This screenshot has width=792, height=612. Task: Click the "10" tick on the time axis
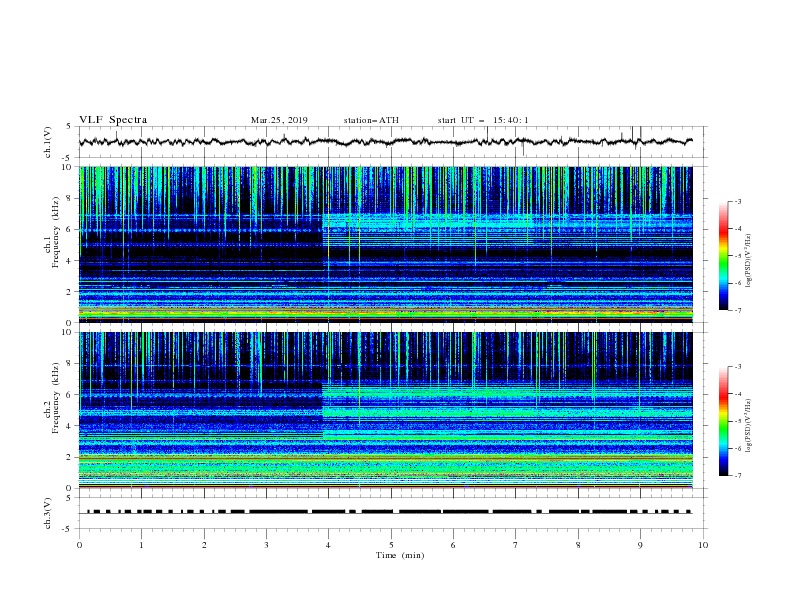[x=703, y=545]
